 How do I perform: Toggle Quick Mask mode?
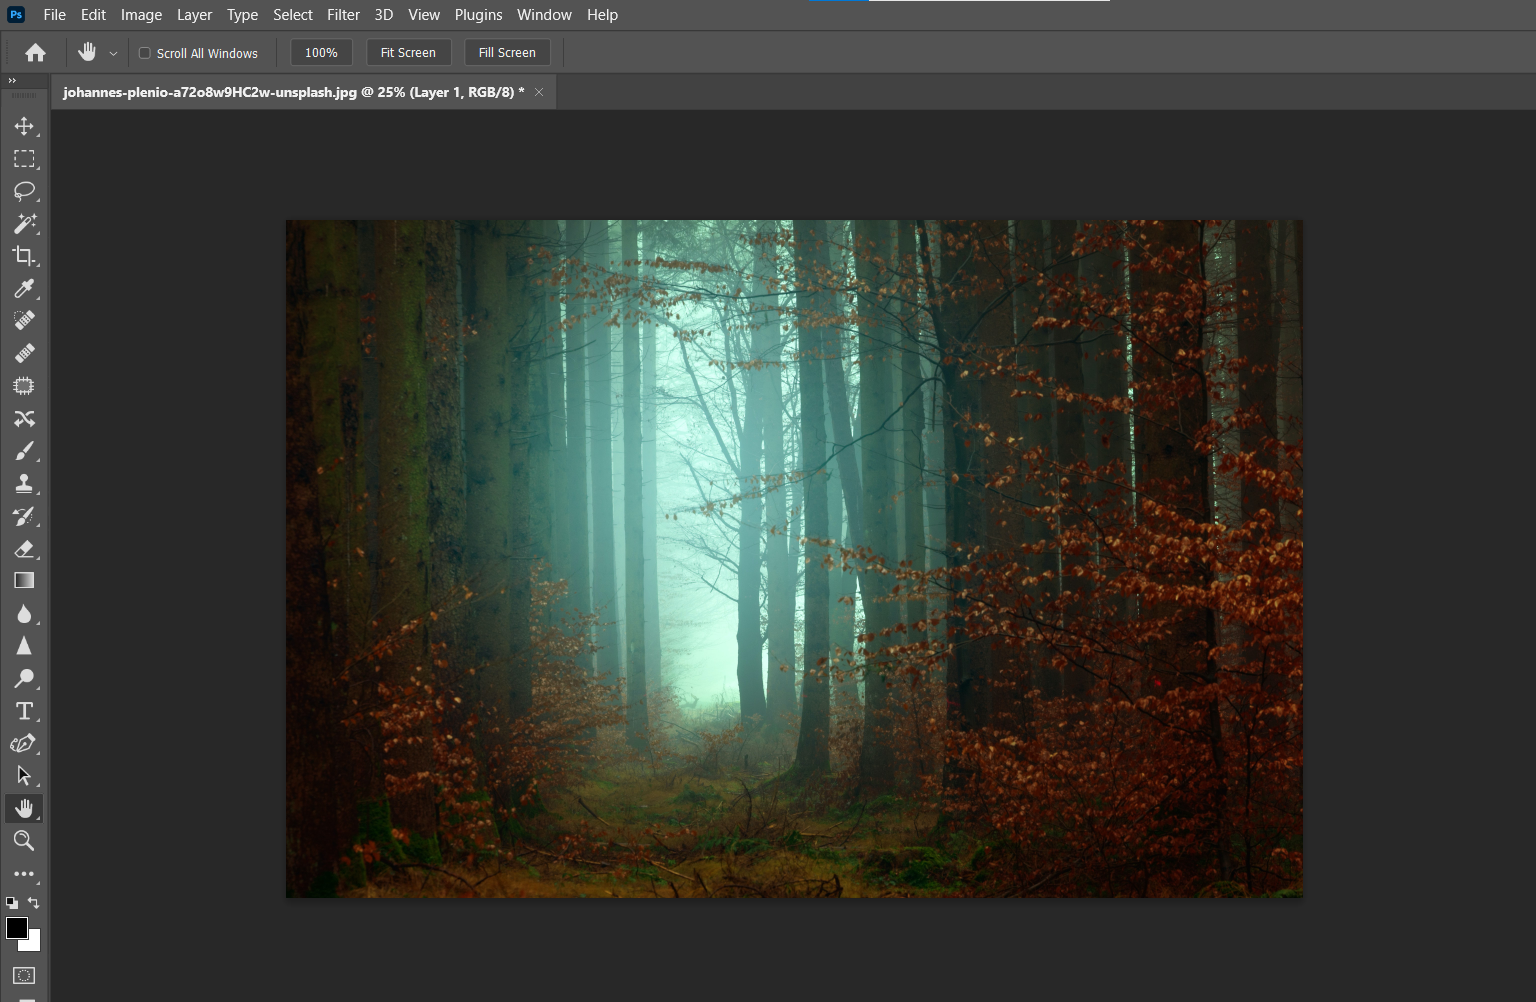click(24, 975)
